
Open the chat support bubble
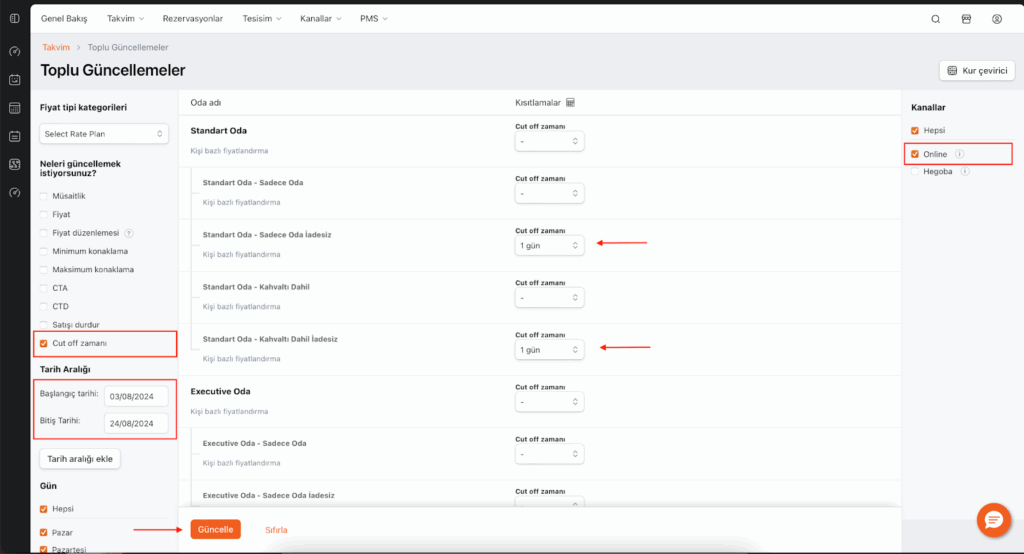coord(993,520)
